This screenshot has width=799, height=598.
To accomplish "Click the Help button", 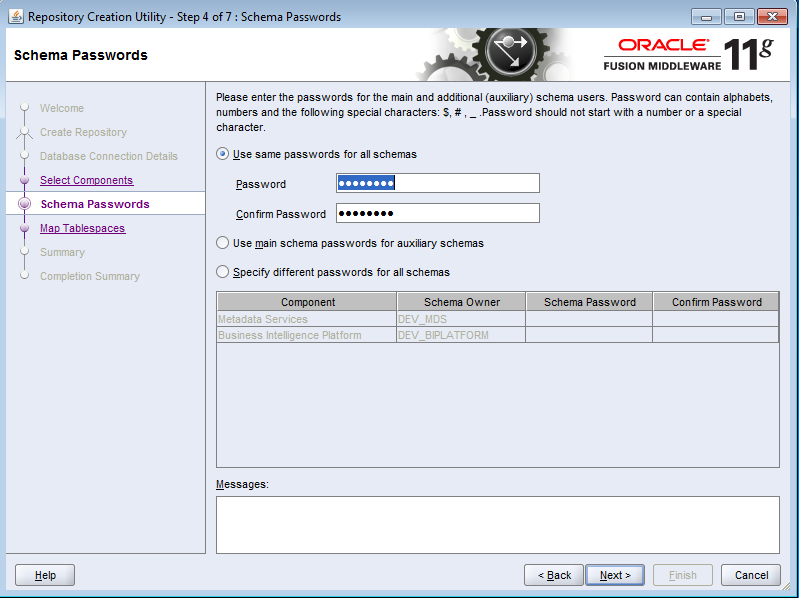I will pos(45,575).
